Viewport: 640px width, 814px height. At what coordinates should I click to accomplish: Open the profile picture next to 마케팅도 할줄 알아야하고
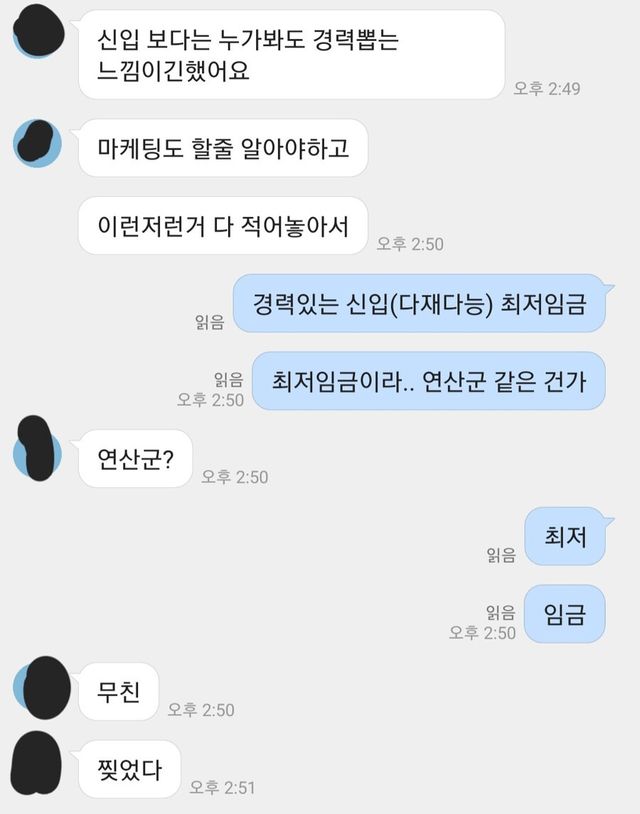point(37,143)
